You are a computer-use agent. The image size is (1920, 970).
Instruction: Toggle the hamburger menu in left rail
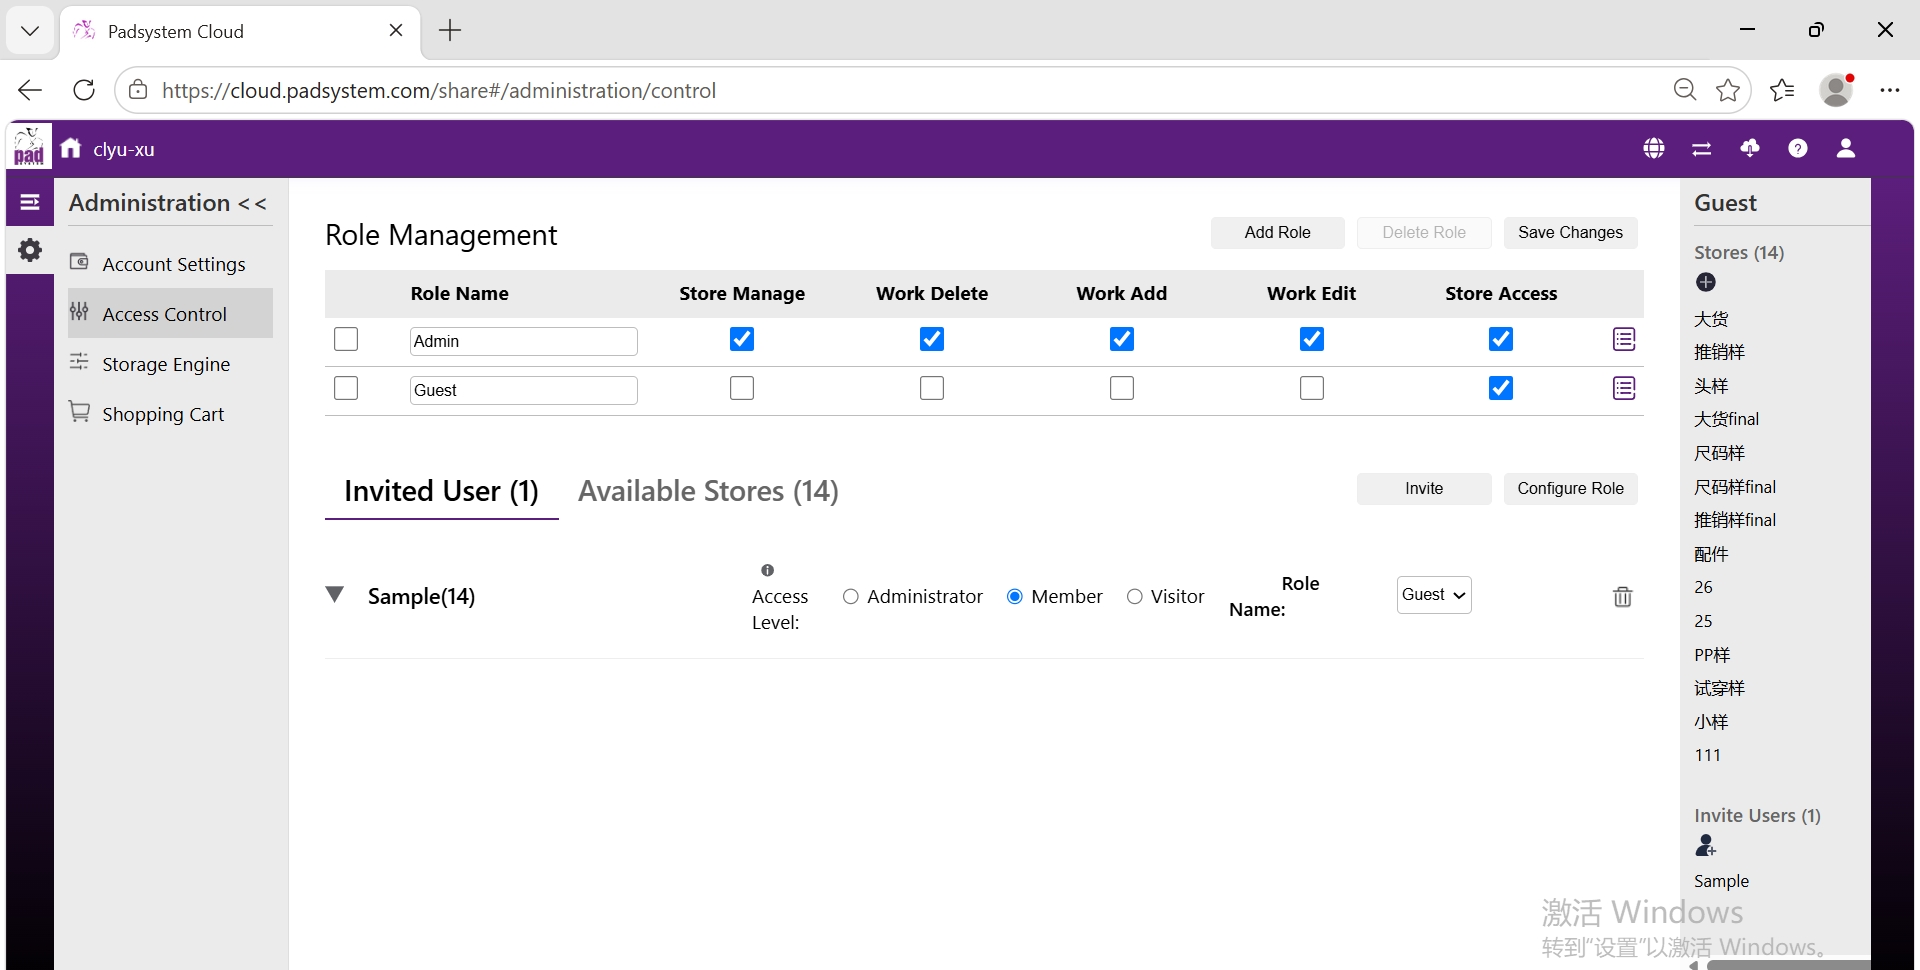[30, 203]
